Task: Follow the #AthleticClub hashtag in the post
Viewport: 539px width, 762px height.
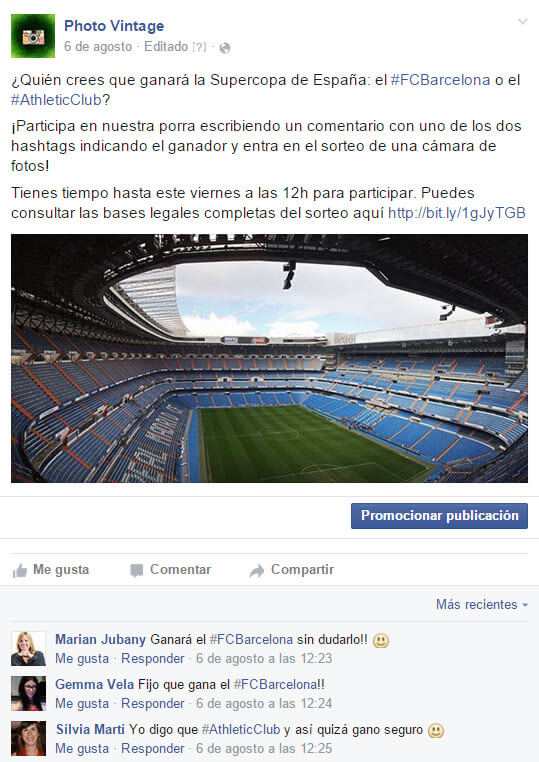Action: click(x=56, y=100)
